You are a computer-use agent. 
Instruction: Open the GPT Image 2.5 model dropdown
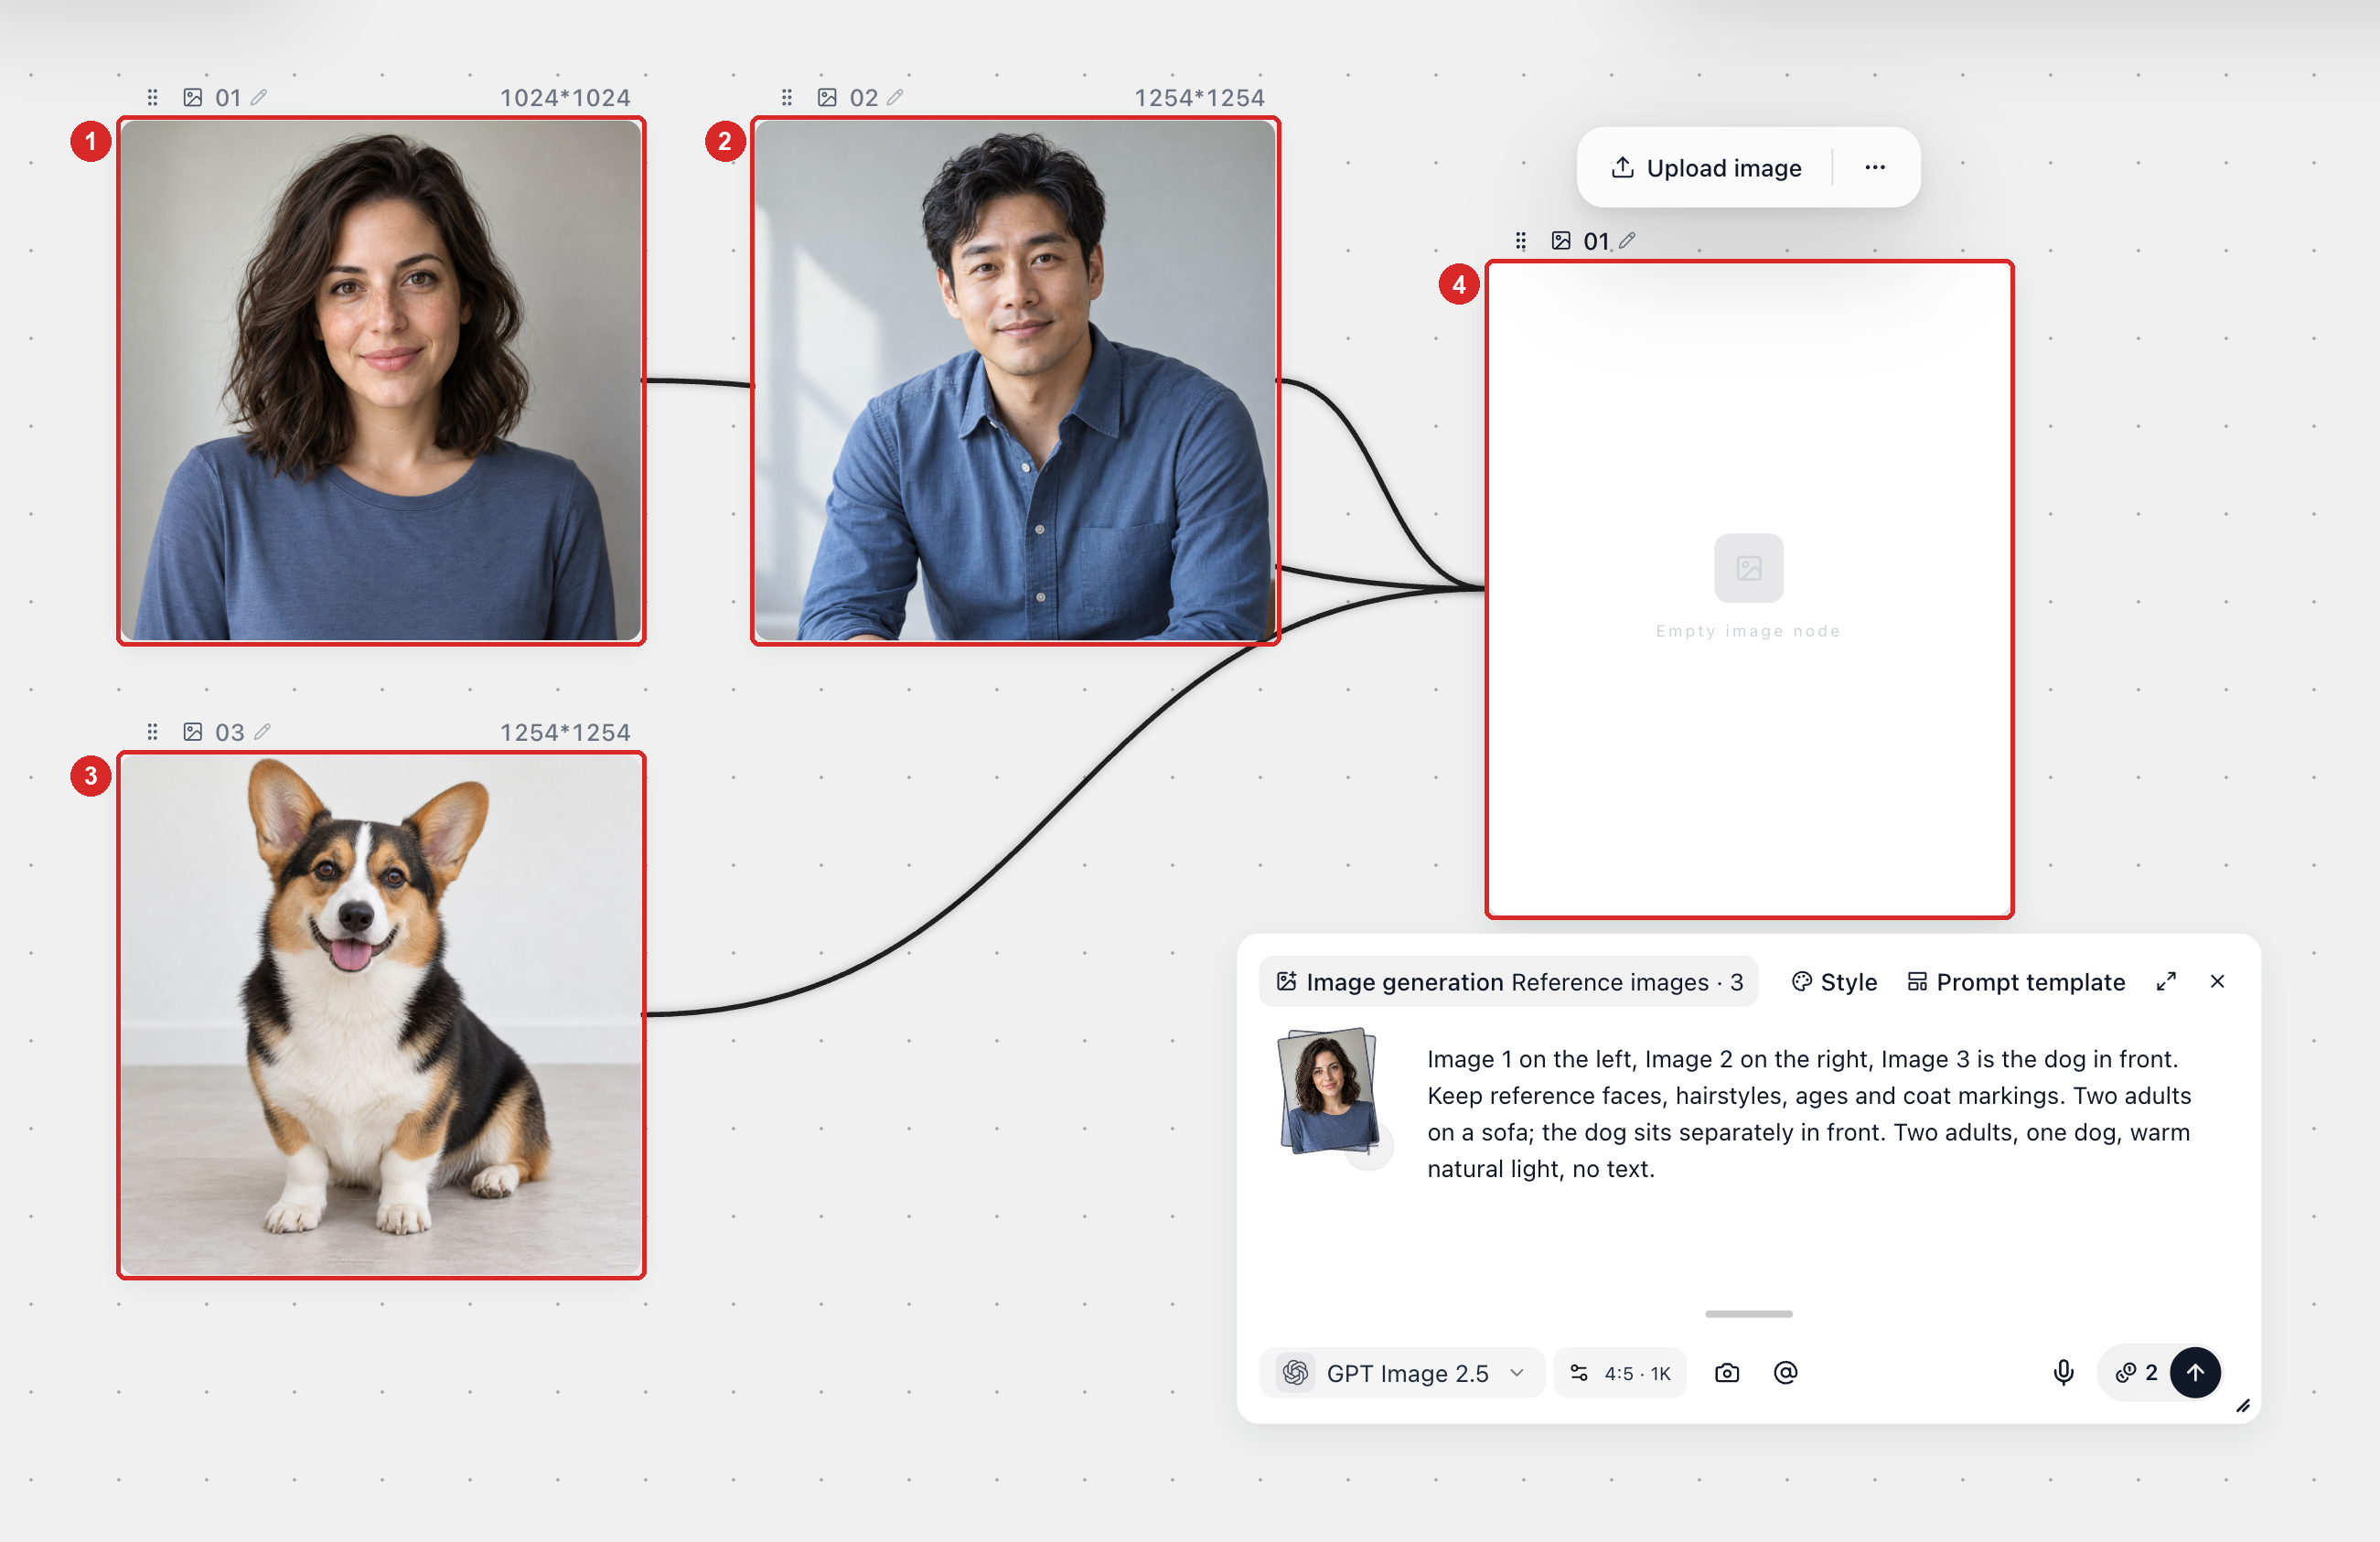click(x=1403, y=1373)
